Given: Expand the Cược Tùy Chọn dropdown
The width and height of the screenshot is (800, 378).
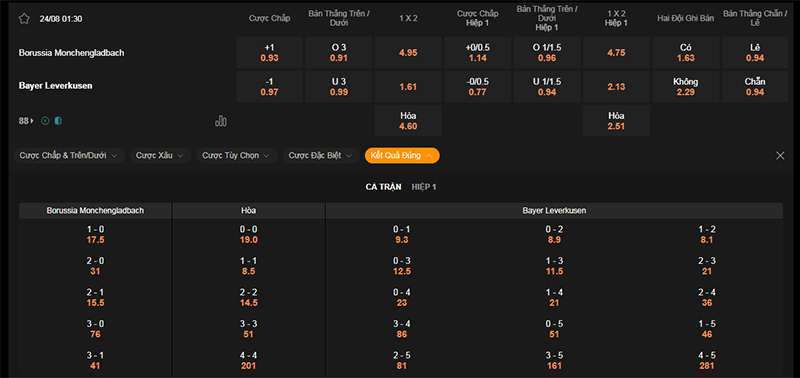Looking at the screenshot, I should (x=237, y=156).
